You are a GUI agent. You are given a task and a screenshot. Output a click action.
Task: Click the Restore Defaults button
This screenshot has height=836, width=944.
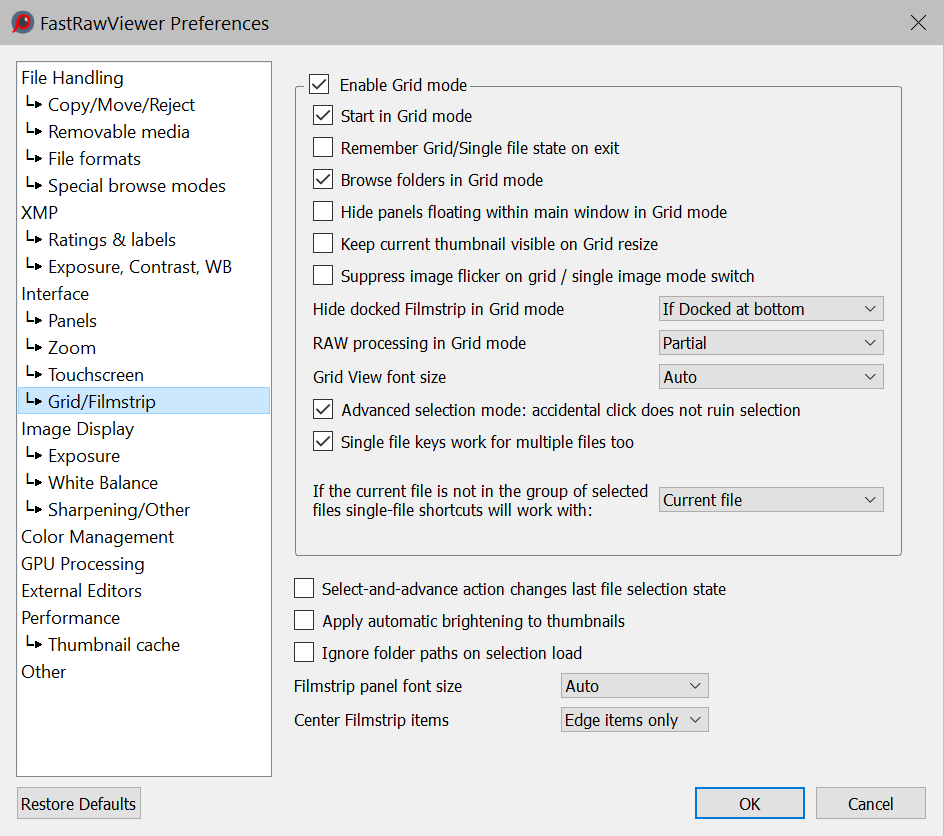(x=79, y=804)
